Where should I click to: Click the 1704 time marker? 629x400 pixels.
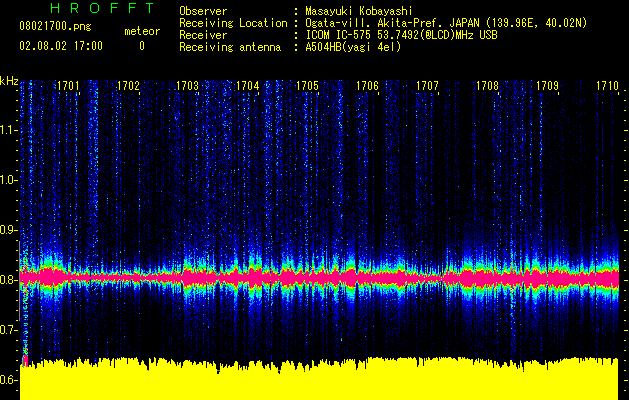(x=248, y=86)
